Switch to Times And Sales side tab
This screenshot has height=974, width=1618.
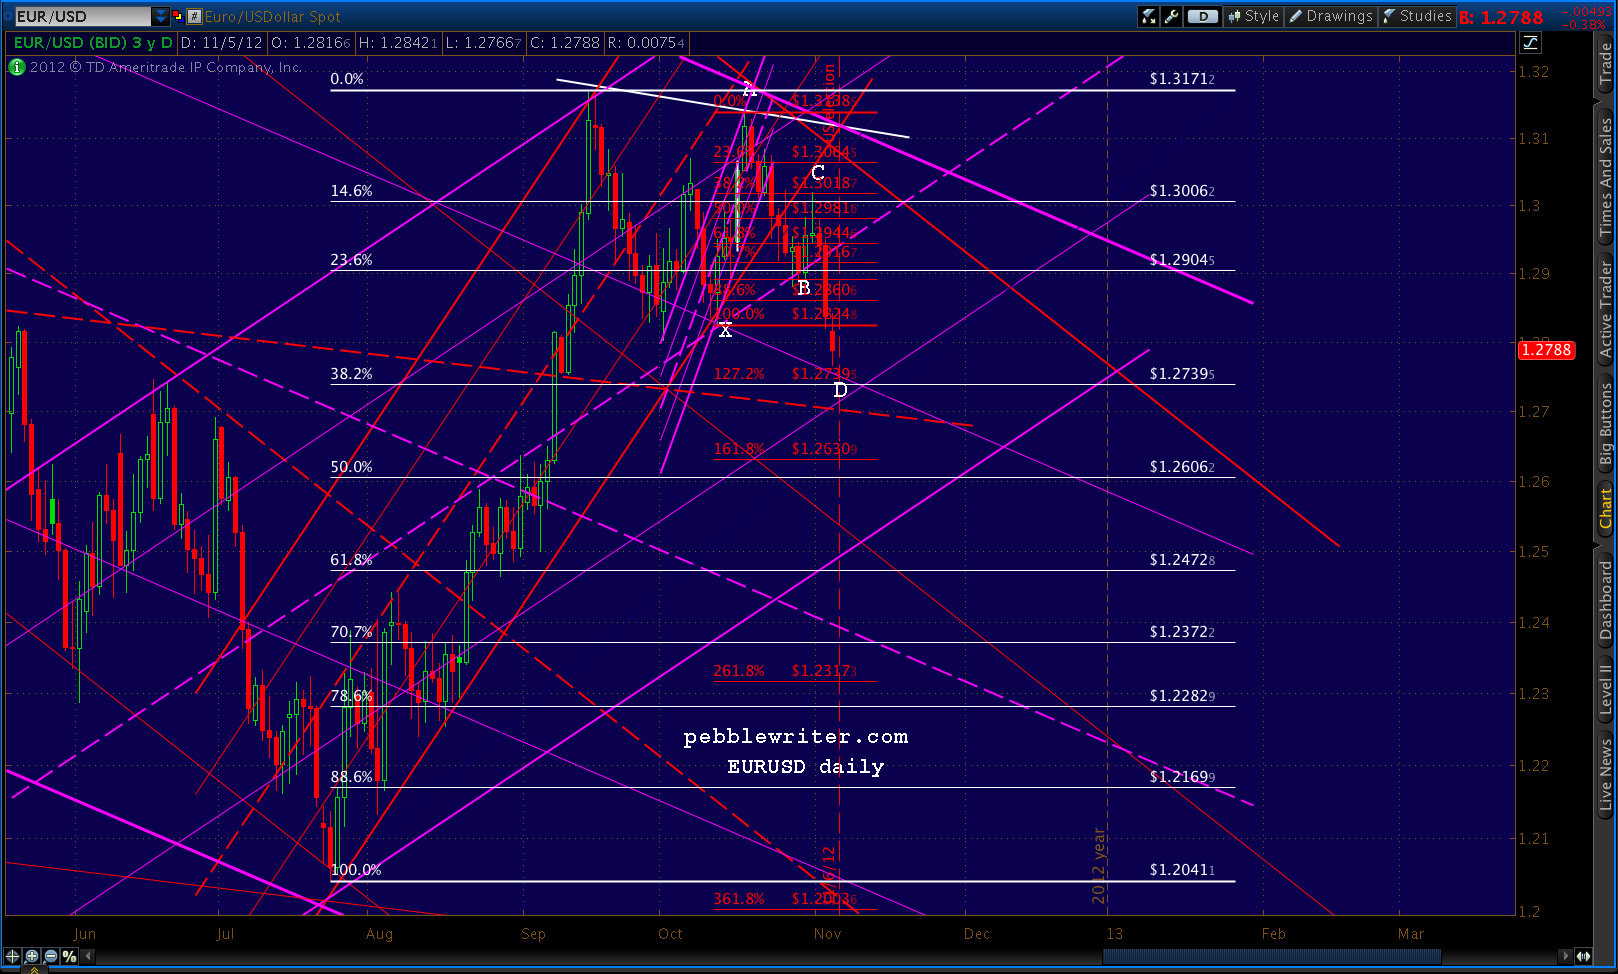(x=1606, y=177)
